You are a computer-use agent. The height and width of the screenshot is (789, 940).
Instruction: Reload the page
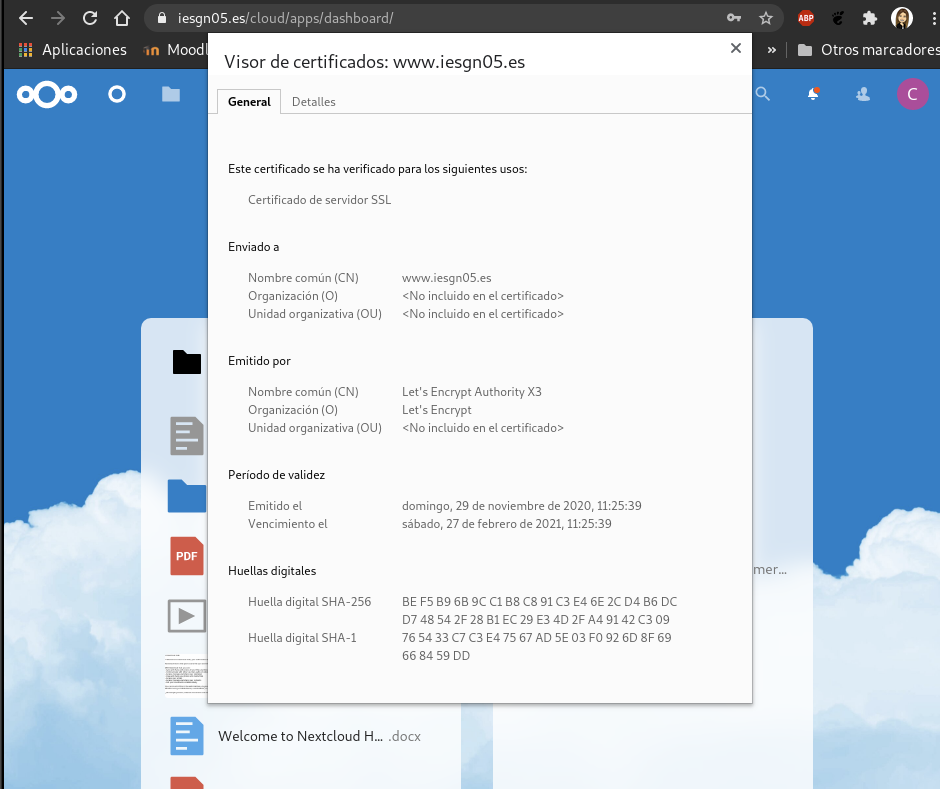tap(90, 18)
